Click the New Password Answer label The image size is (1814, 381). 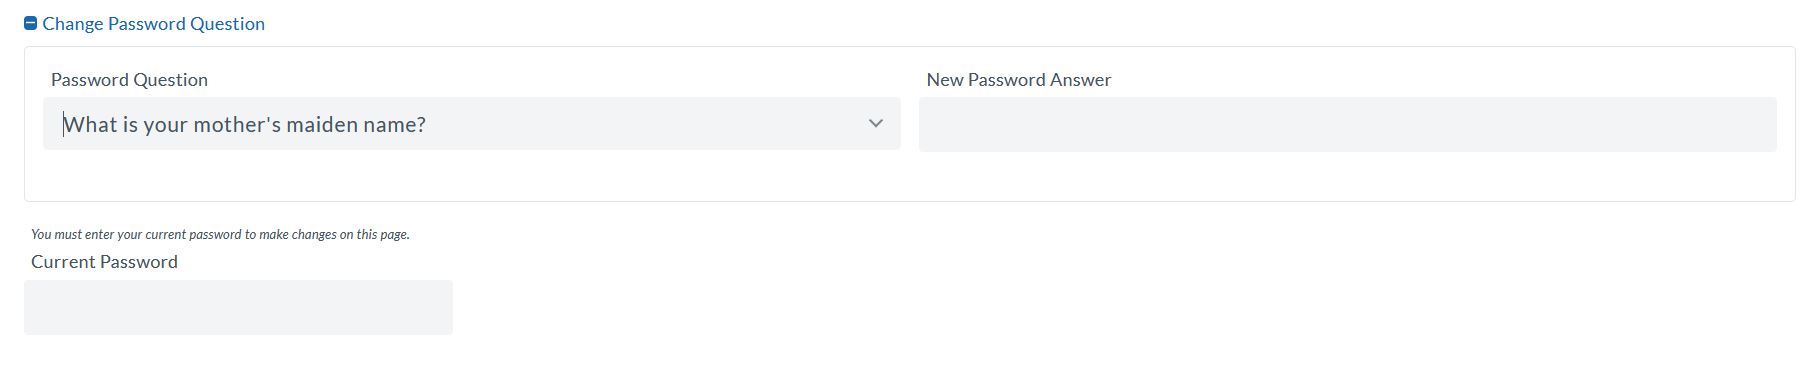pos(1019,80)
